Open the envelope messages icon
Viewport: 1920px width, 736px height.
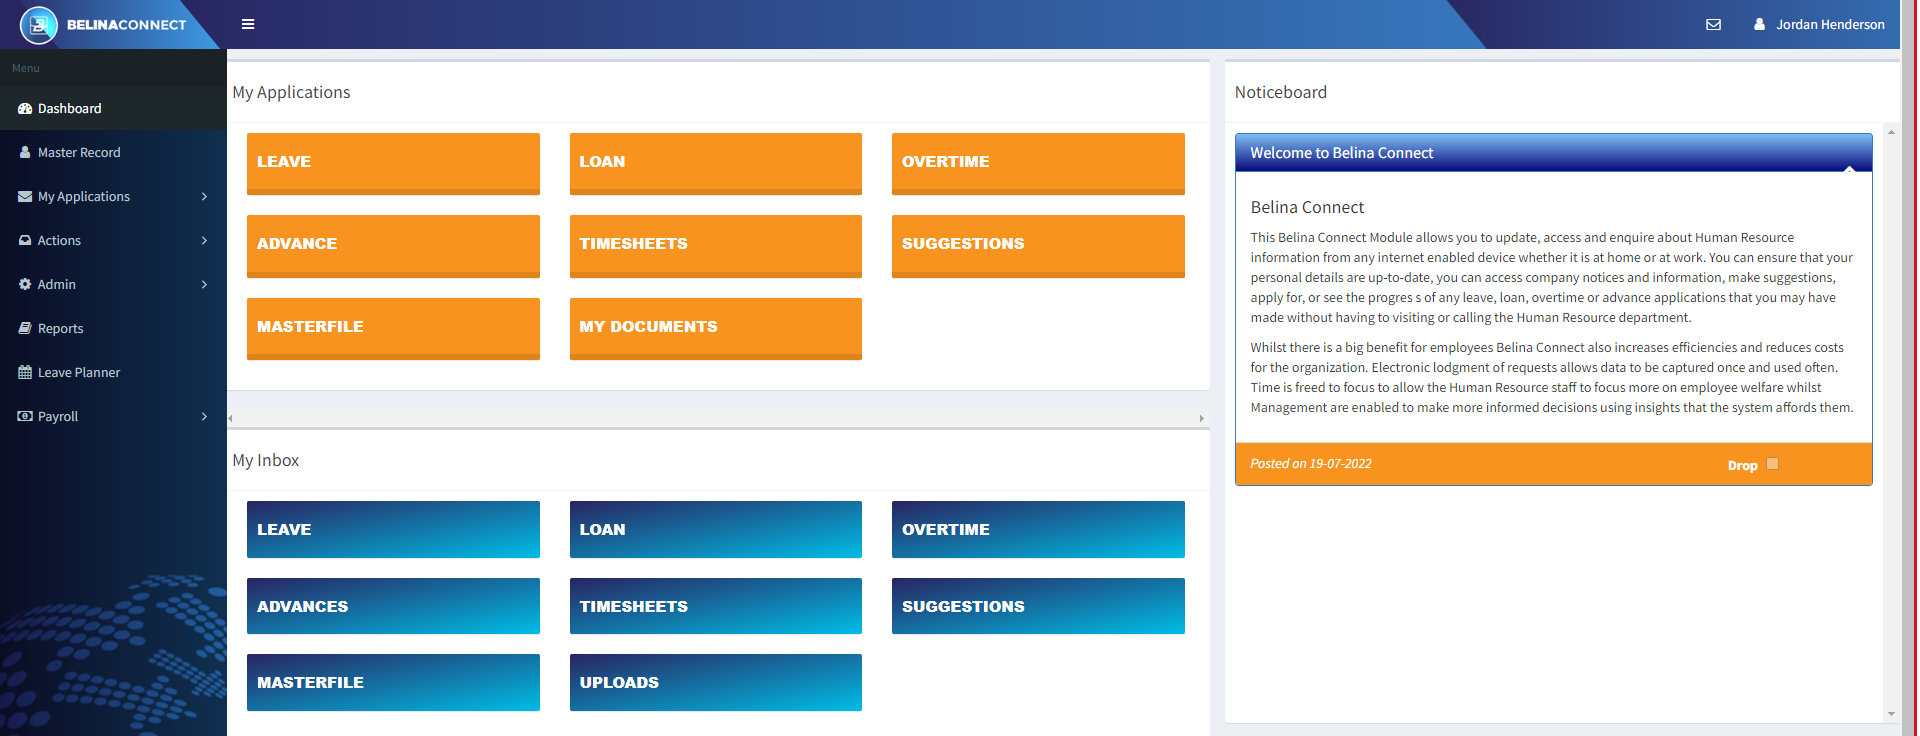pos(1713,24)
